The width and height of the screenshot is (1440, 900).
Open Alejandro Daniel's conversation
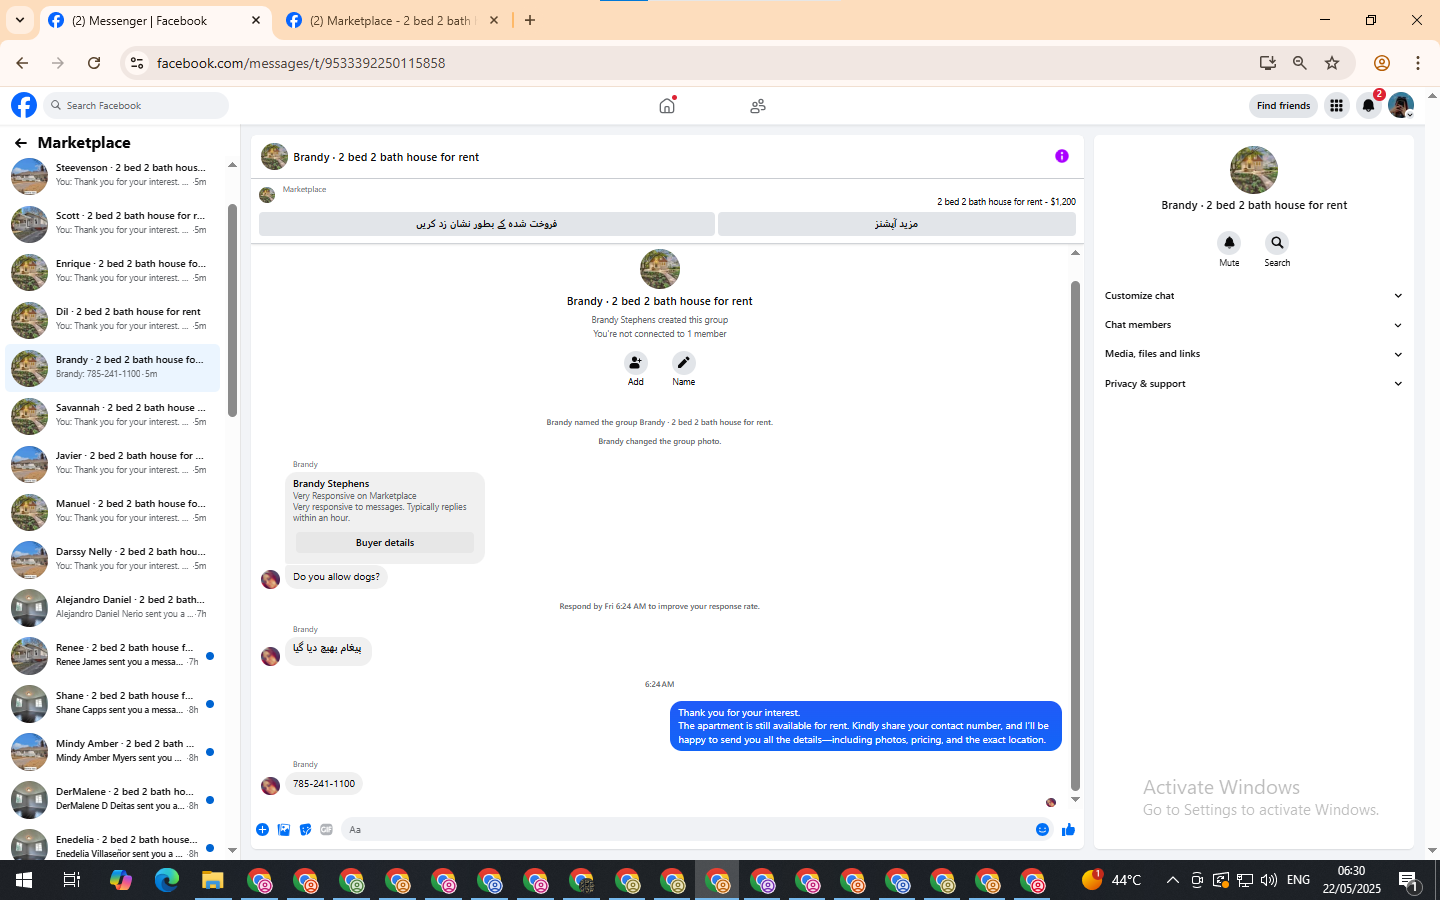click(x=113, y=608)
